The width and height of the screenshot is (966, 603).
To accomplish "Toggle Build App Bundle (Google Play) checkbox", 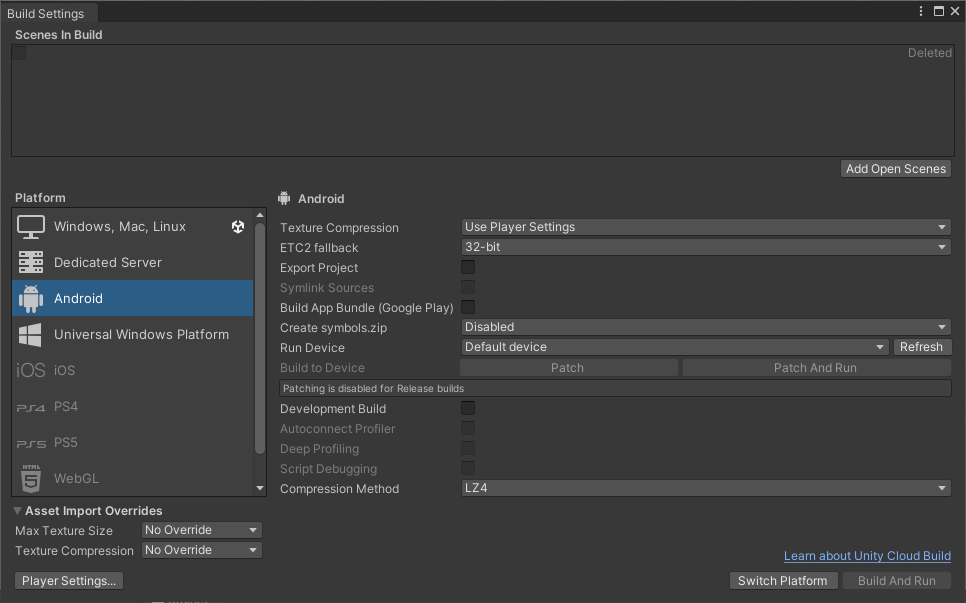I will [x=468, y=308].
